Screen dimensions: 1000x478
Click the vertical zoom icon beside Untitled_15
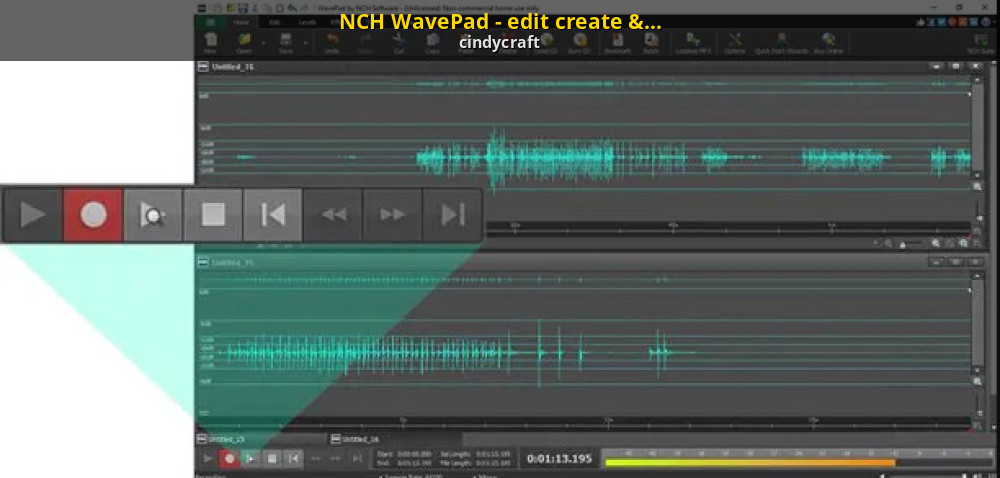[x=978, y=381]
